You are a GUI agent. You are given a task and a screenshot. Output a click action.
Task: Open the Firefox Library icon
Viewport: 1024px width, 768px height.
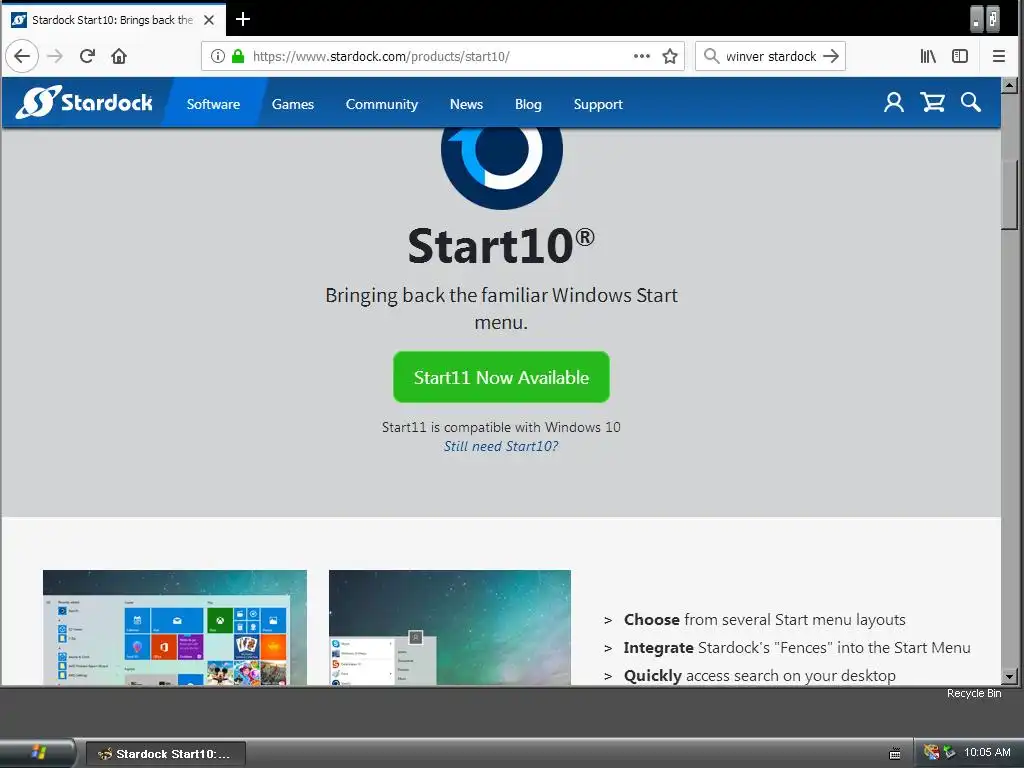click(928, 56)
